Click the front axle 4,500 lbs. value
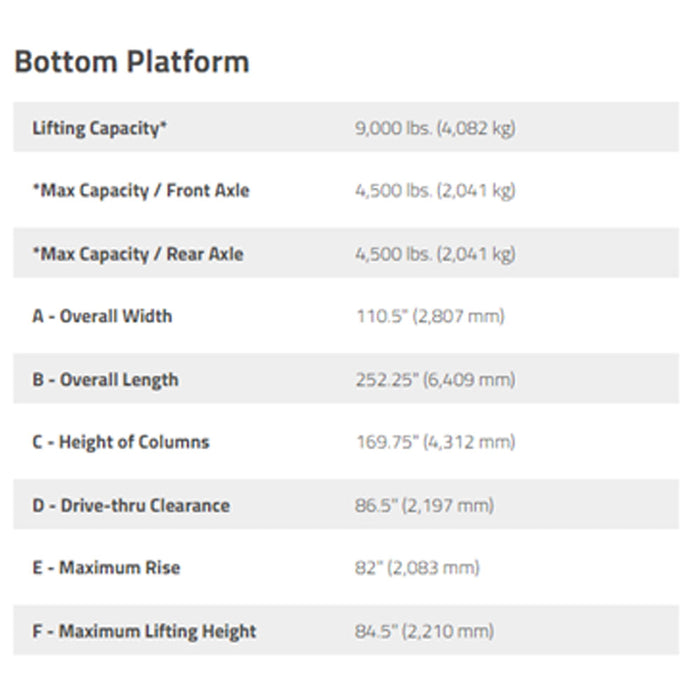The width and height of the screenshot is (700, 700). point(435,191)
